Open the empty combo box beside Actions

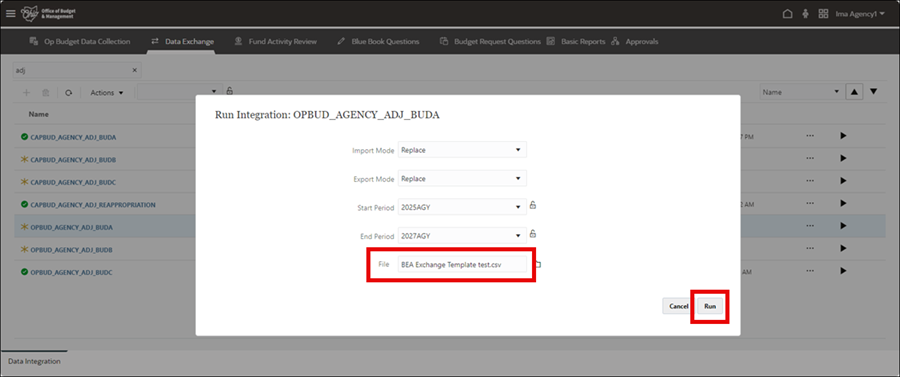(180, 92)
